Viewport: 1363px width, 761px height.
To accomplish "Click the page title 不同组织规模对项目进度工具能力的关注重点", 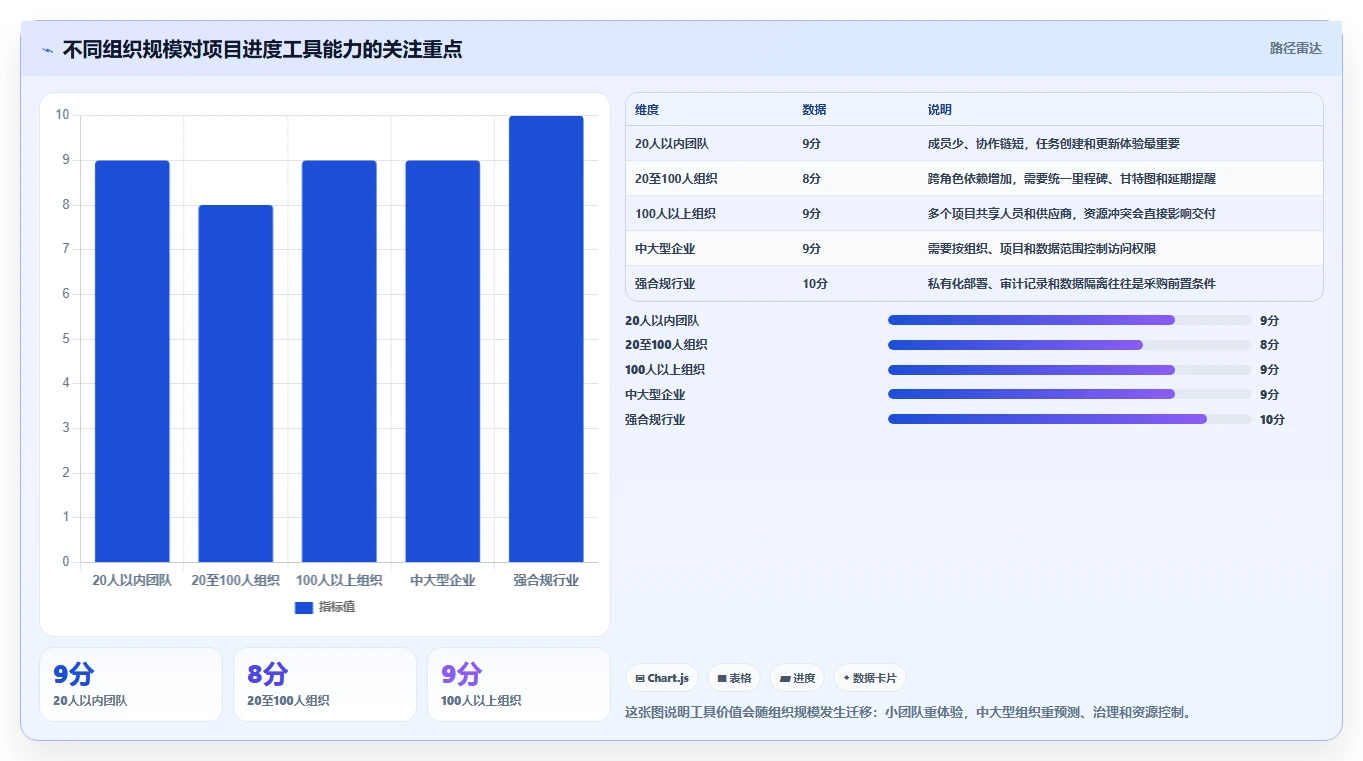I will click(262, 49).
